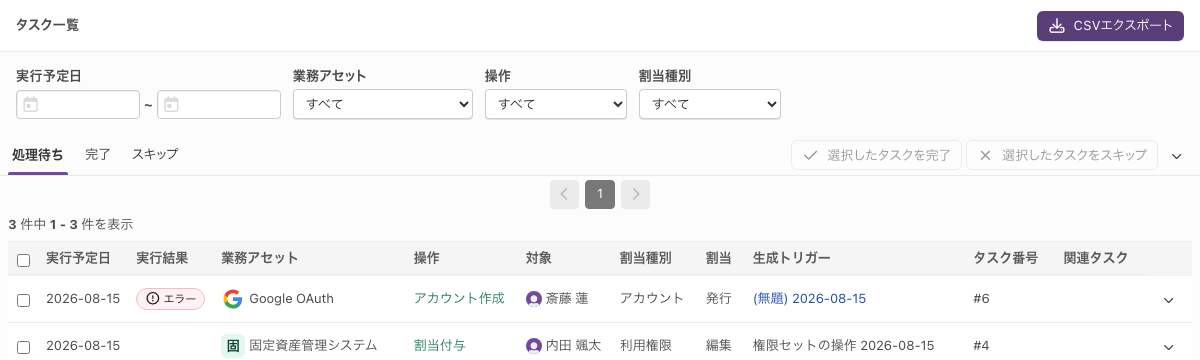Click 選択したタスクを完了 button
Image resolution: width=1200 pixels, height=360 pixels.
[876, 156]
